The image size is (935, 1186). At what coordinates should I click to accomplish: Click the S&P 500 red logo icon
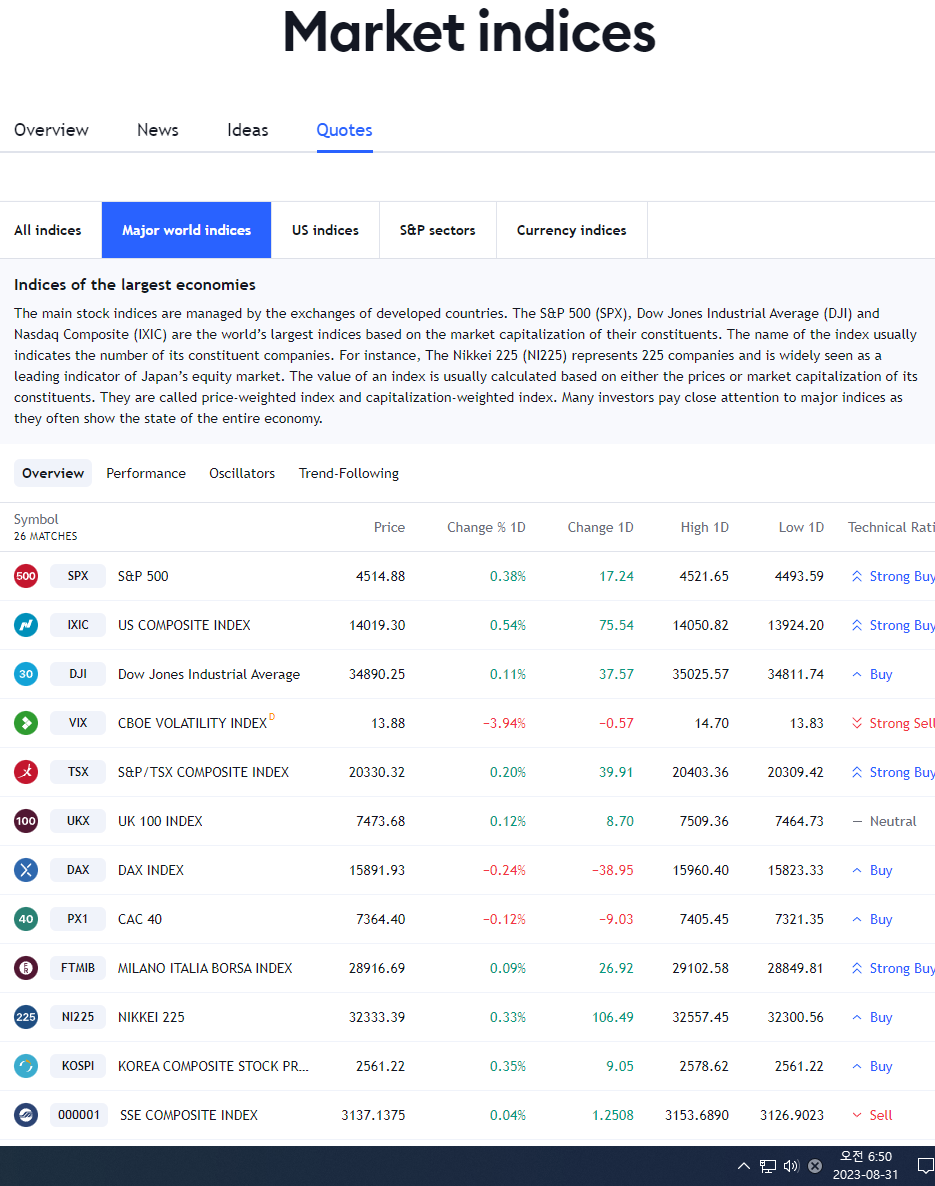[x=26, y=576]
